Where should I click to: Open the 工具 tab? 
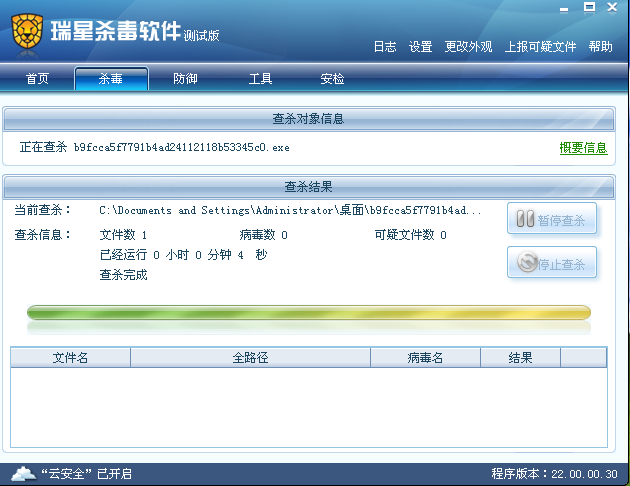point(260,79)
